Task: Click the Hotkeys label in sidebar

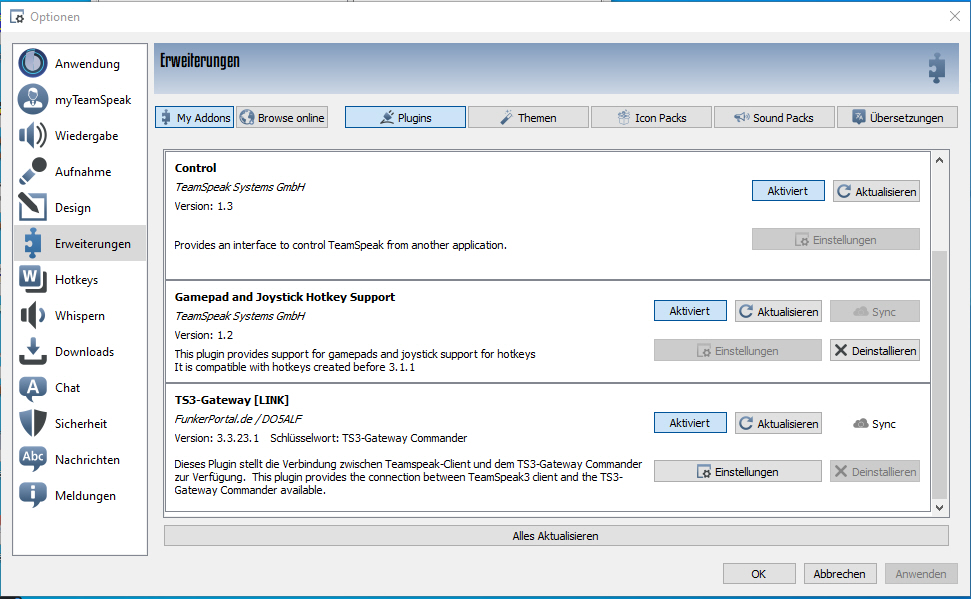Action: (76, 279)
